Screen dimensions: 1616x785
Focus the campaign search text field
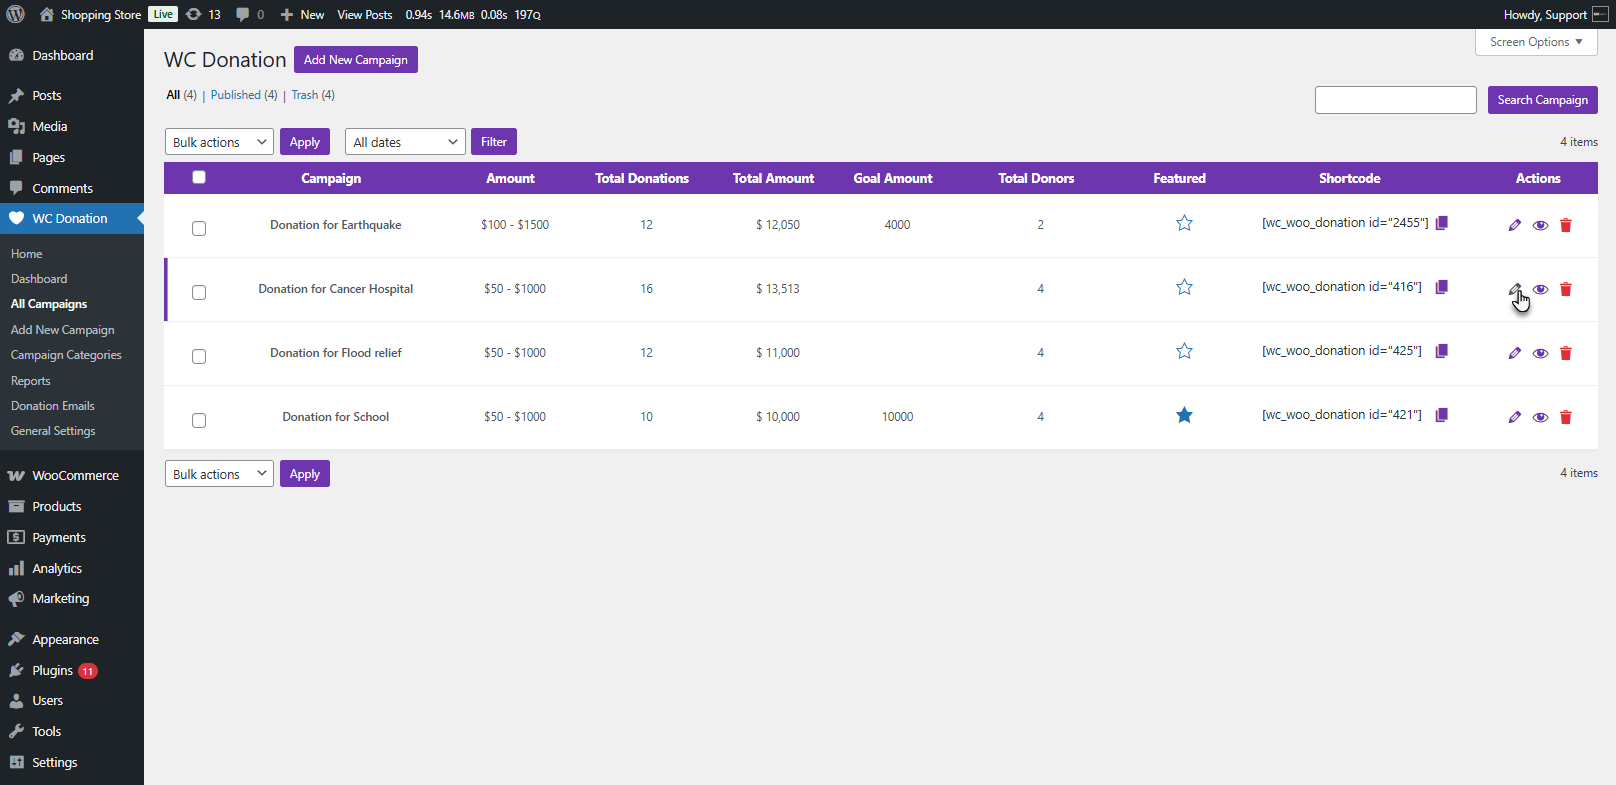(1395, 100)
